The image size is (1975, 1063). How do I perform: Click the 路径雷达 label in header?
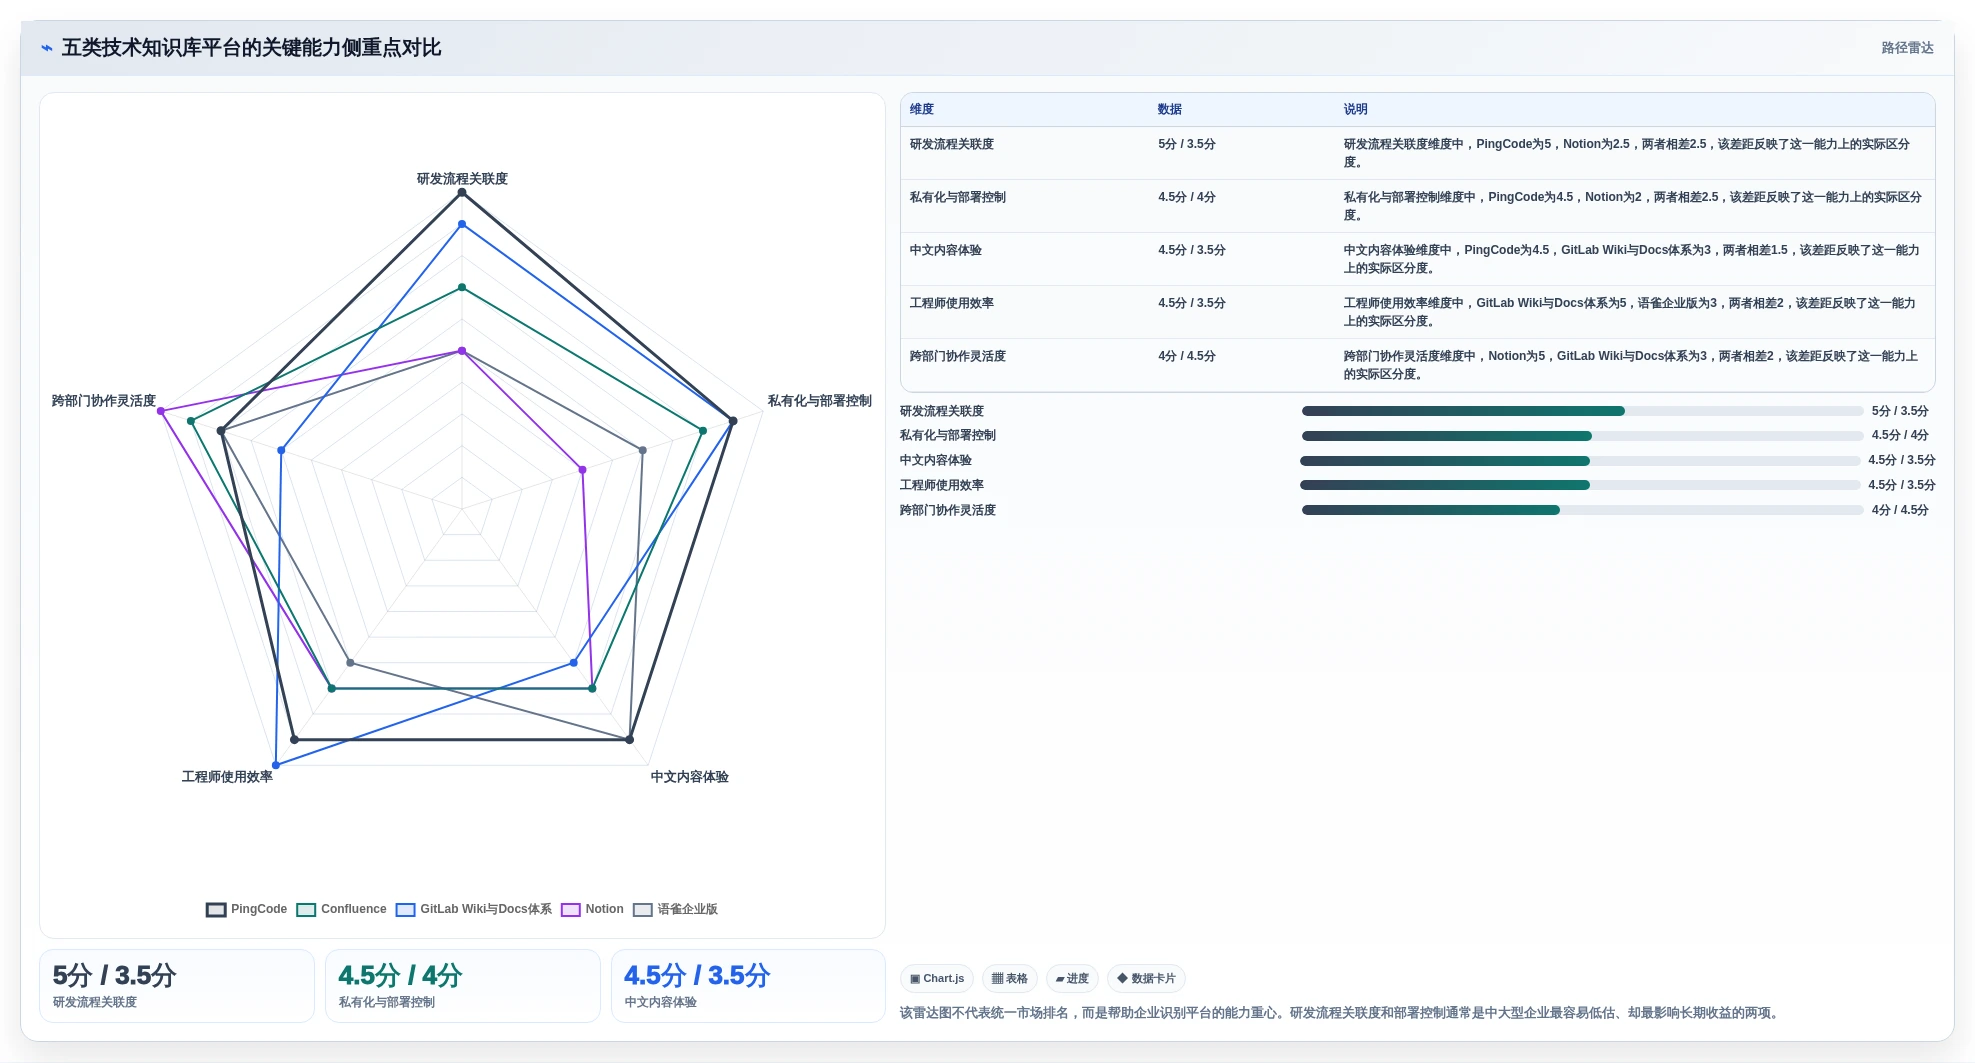click(x=1907, y=48)
